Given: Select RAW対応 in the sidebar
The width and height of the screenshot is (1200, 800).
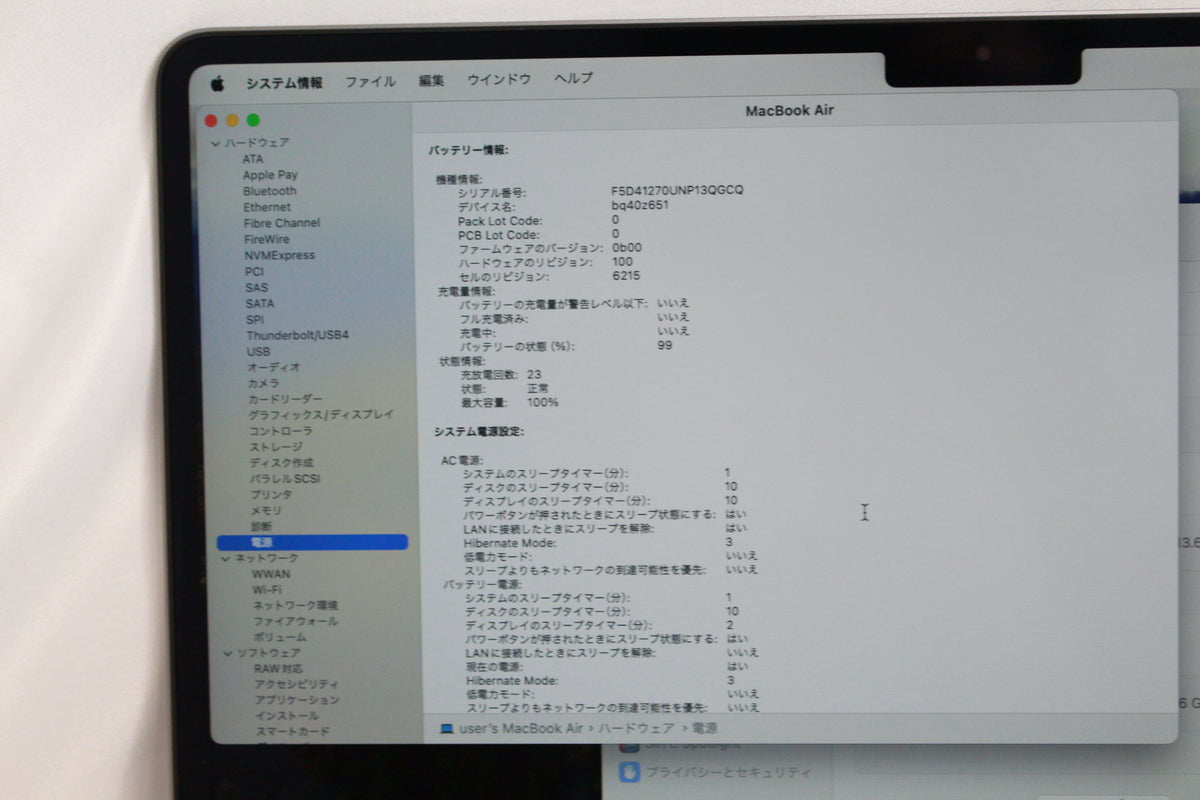Looking at the screenshot, I should 278,668.
